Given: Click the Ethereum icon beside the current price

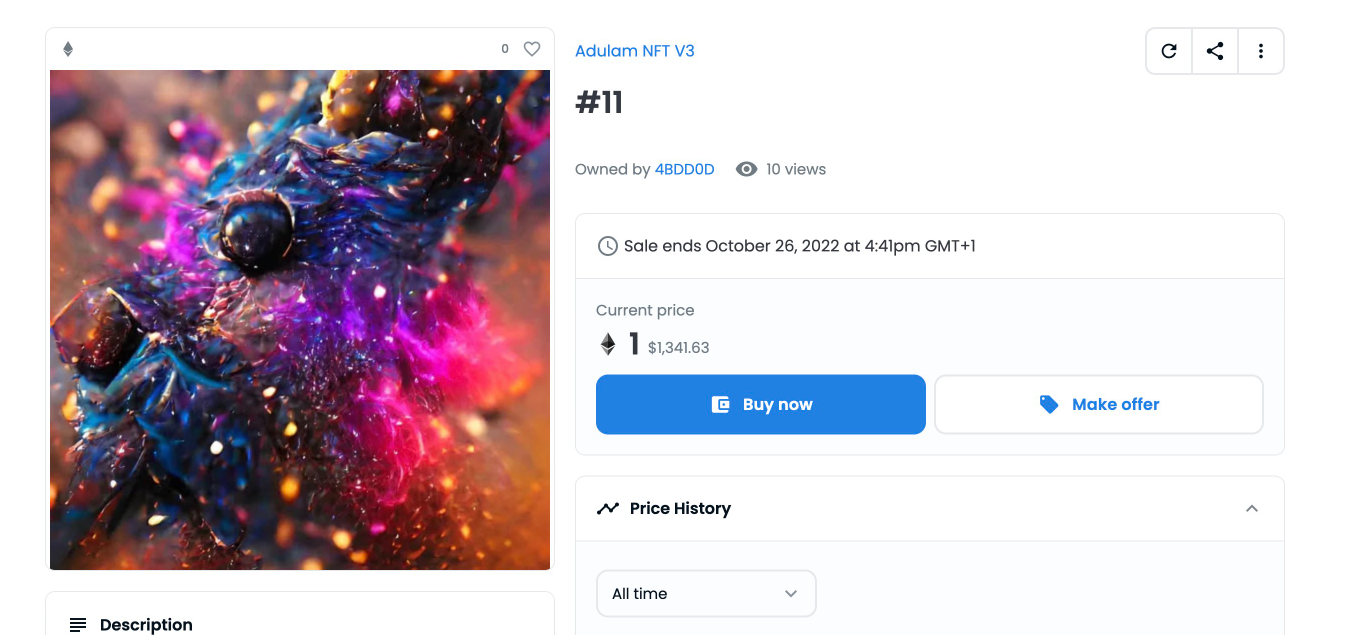Looking at the screenshot, I should 607,343.
